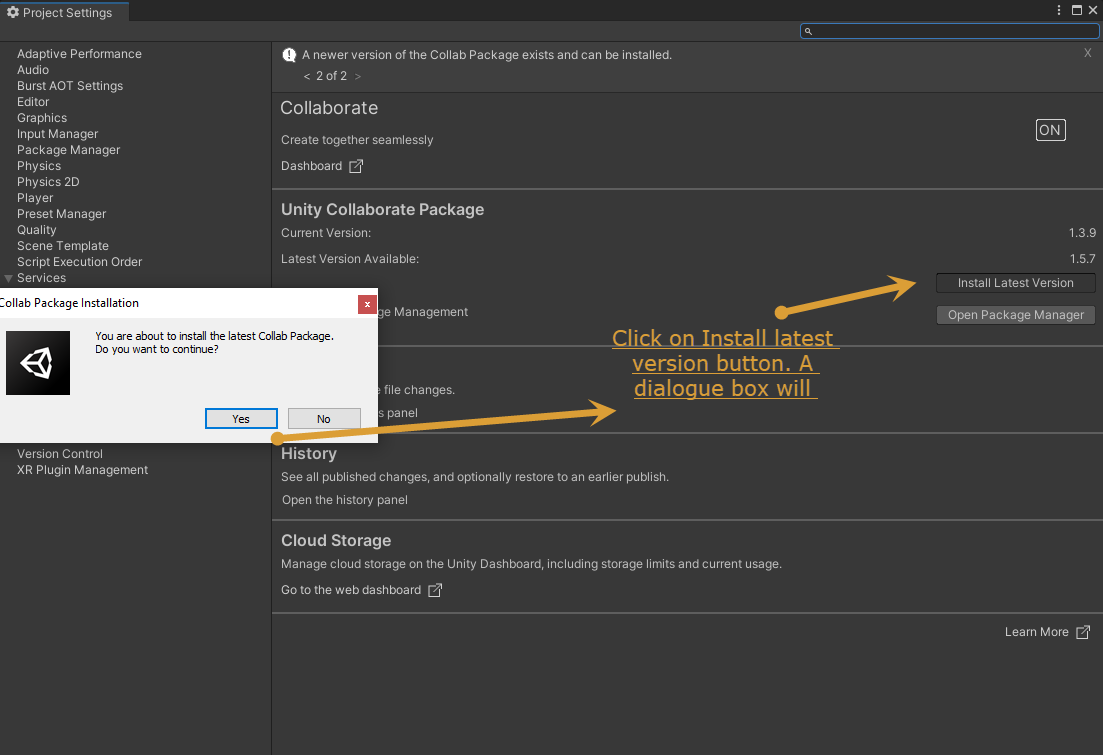Select Package Manager in the sidebar
The width and height of the screenshot is (1103, 755).
[x=68, y=150]
